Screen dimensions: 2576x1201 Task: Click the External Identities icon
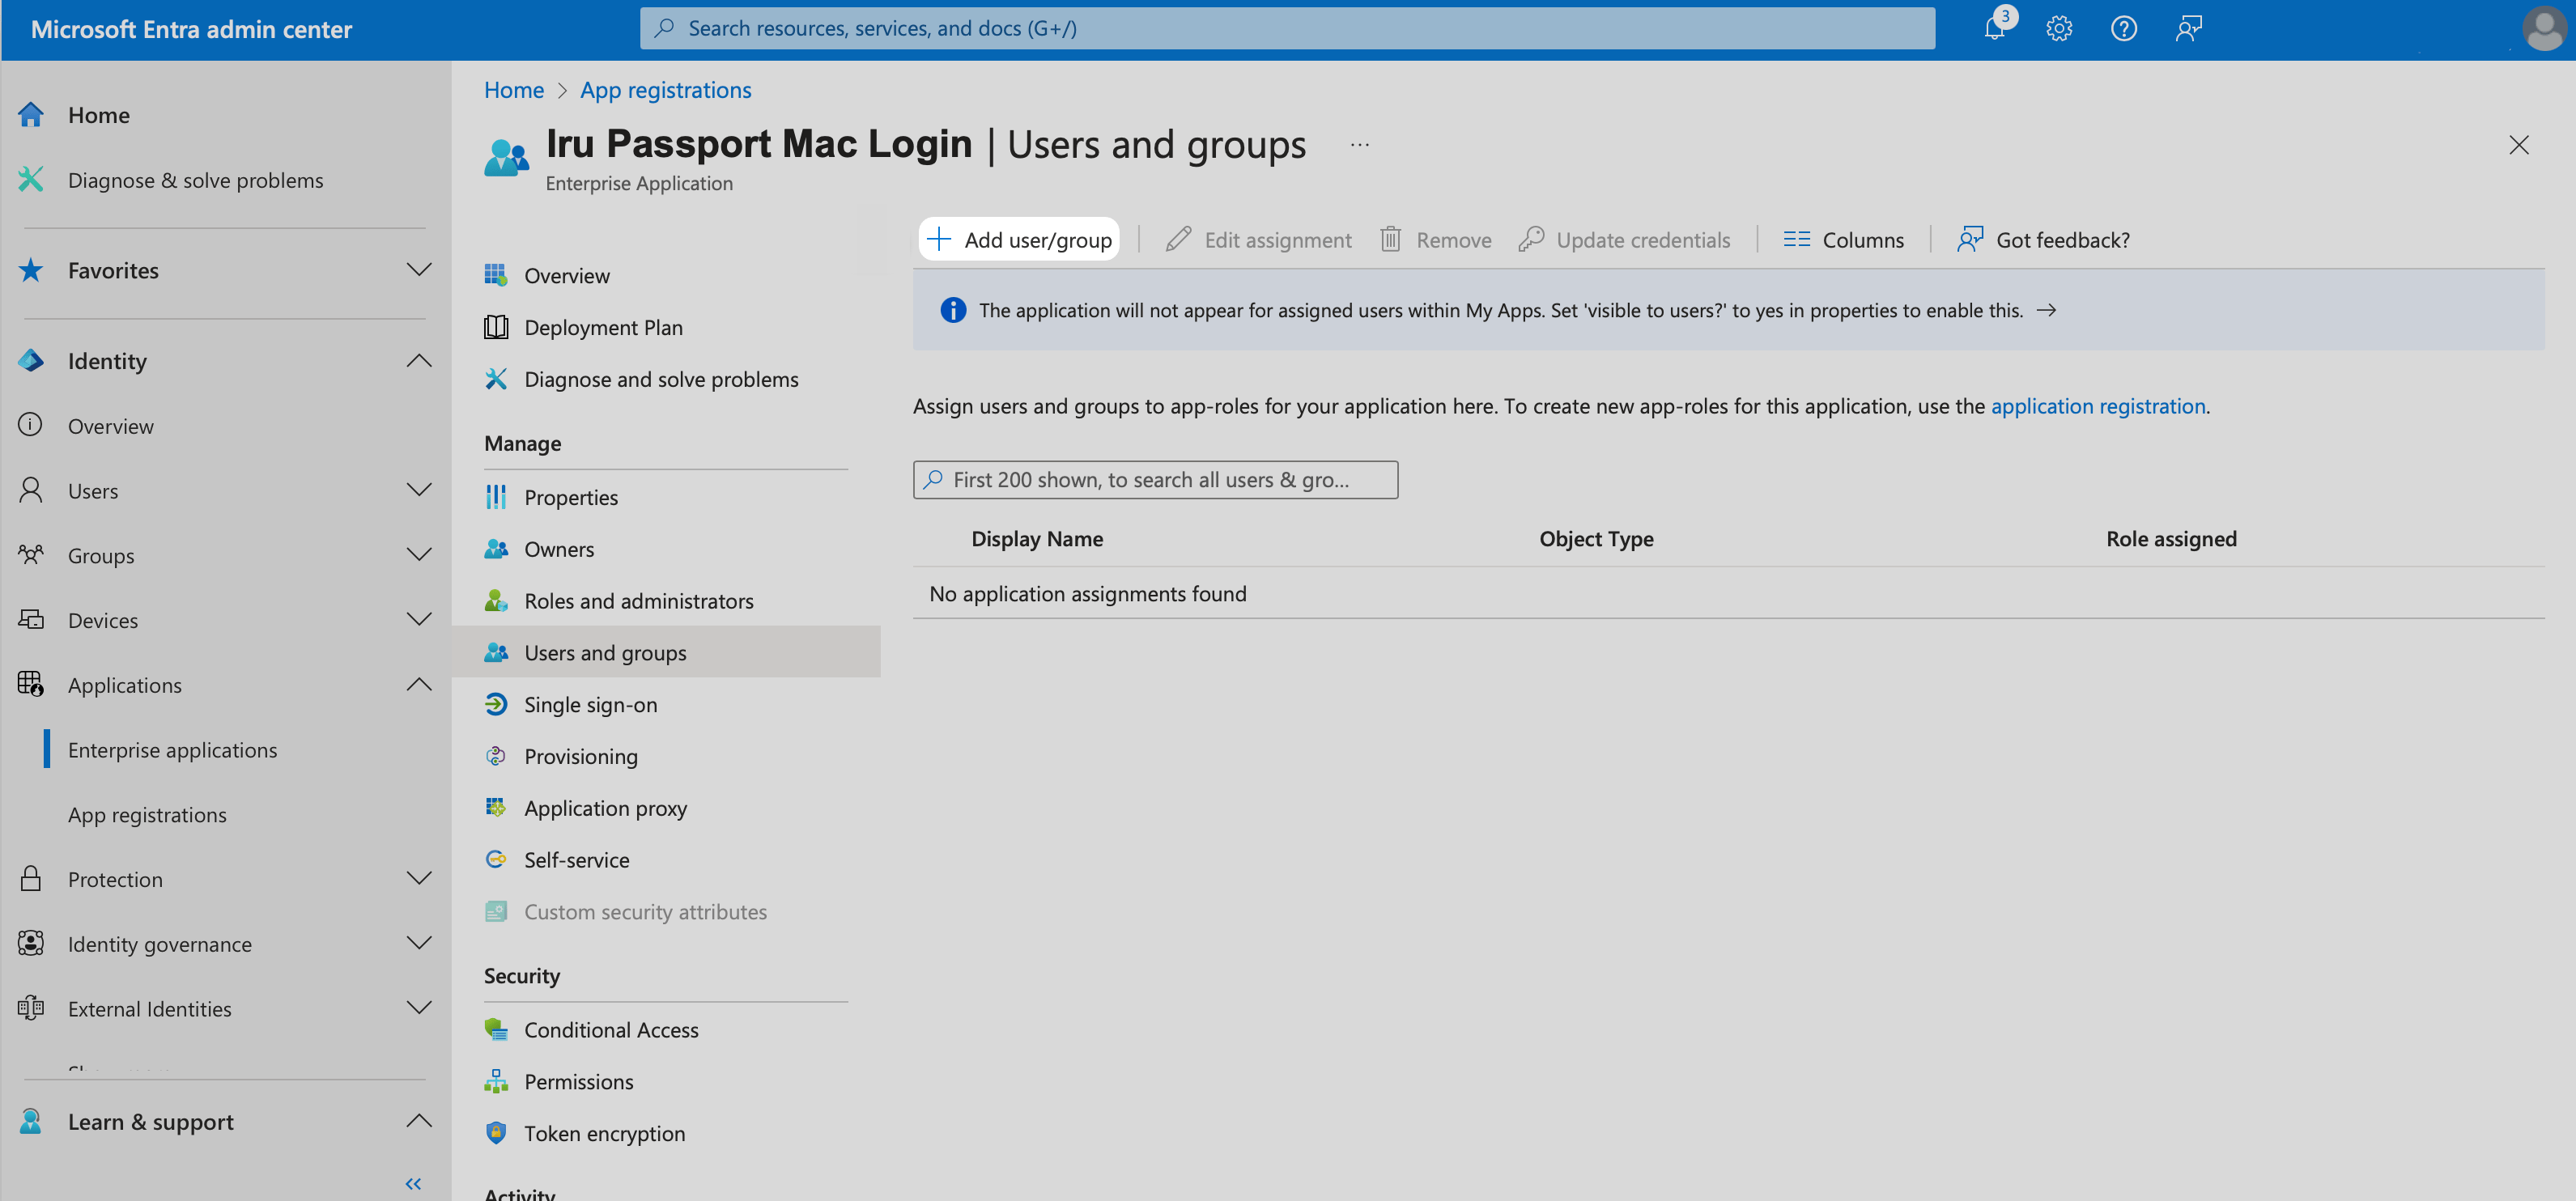click(31, 1008)
